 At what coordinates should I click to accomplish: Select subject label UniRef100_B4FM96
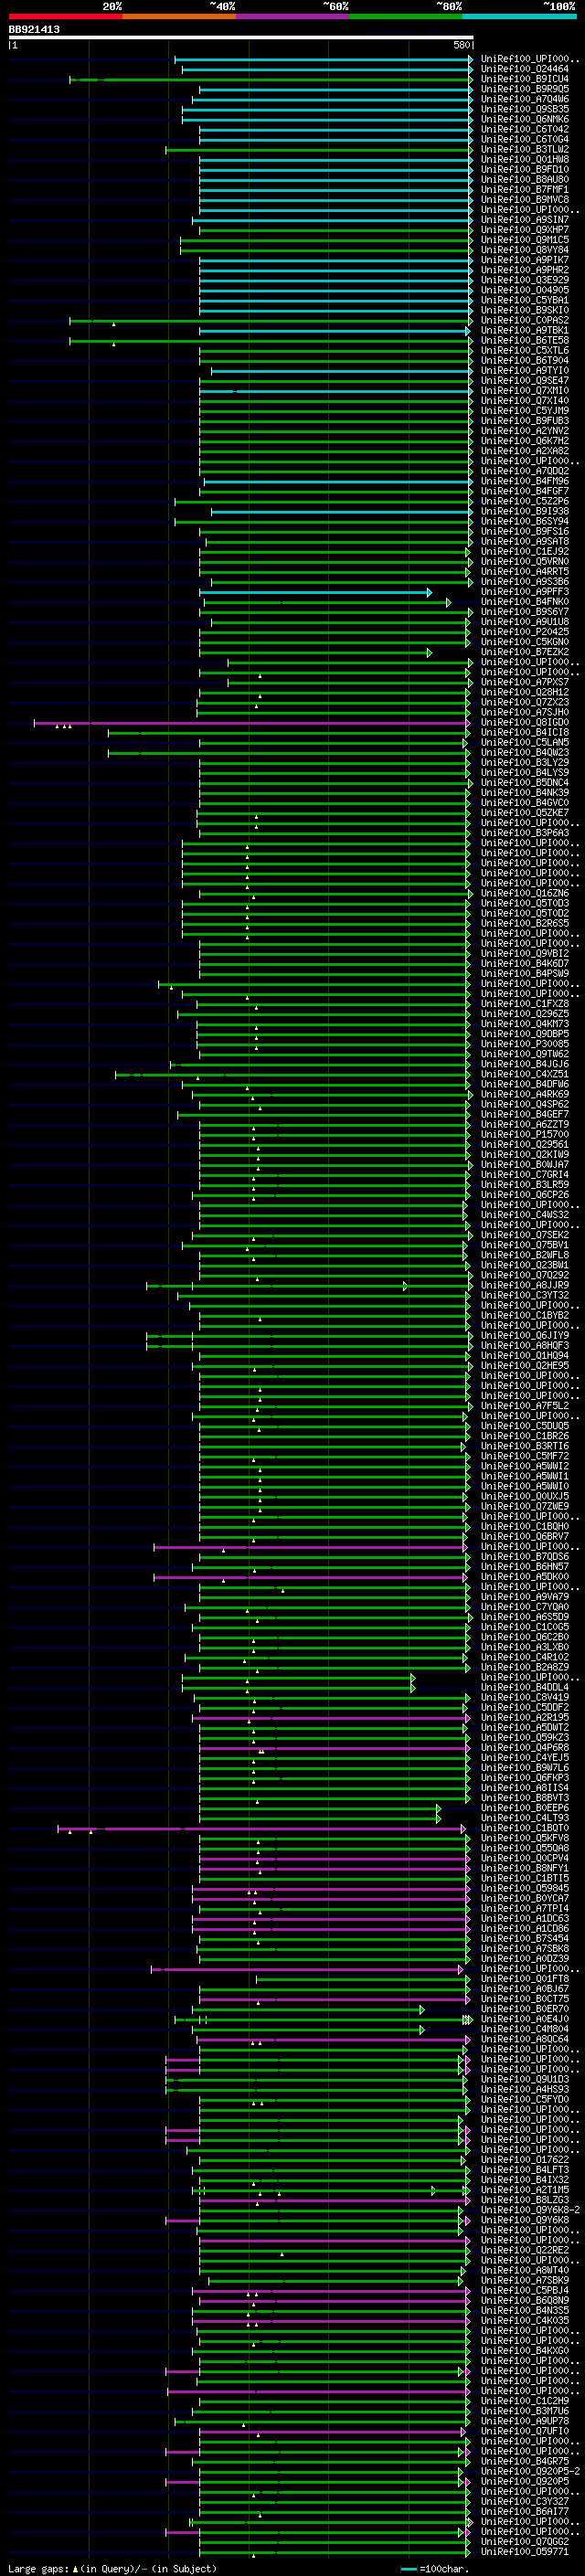pyautogui.click(x=525, y=481)
